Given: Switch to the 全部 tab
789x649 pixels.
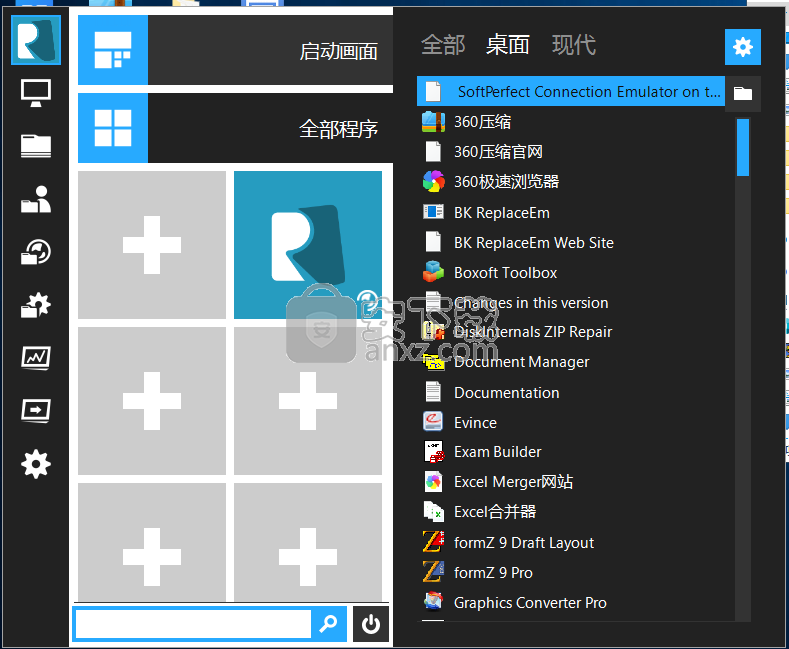Looking at the screenshot, I should pos(443,45).
